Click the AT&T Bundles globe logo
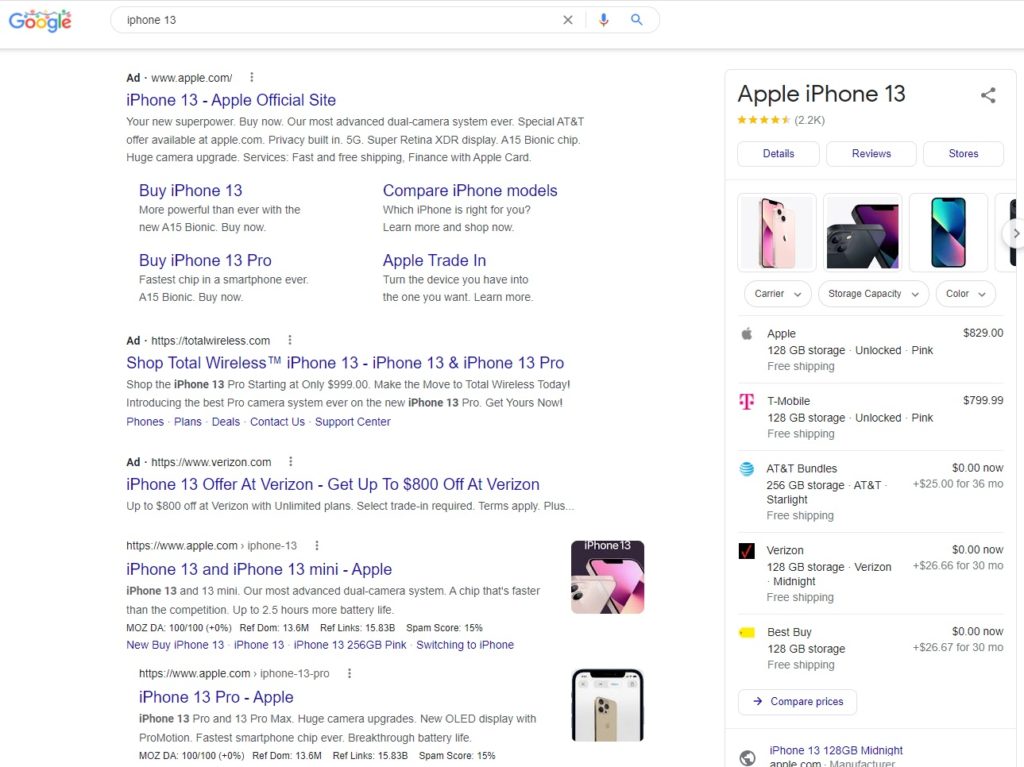Viewport: 1024px width, 767px height. pos(746,468)
